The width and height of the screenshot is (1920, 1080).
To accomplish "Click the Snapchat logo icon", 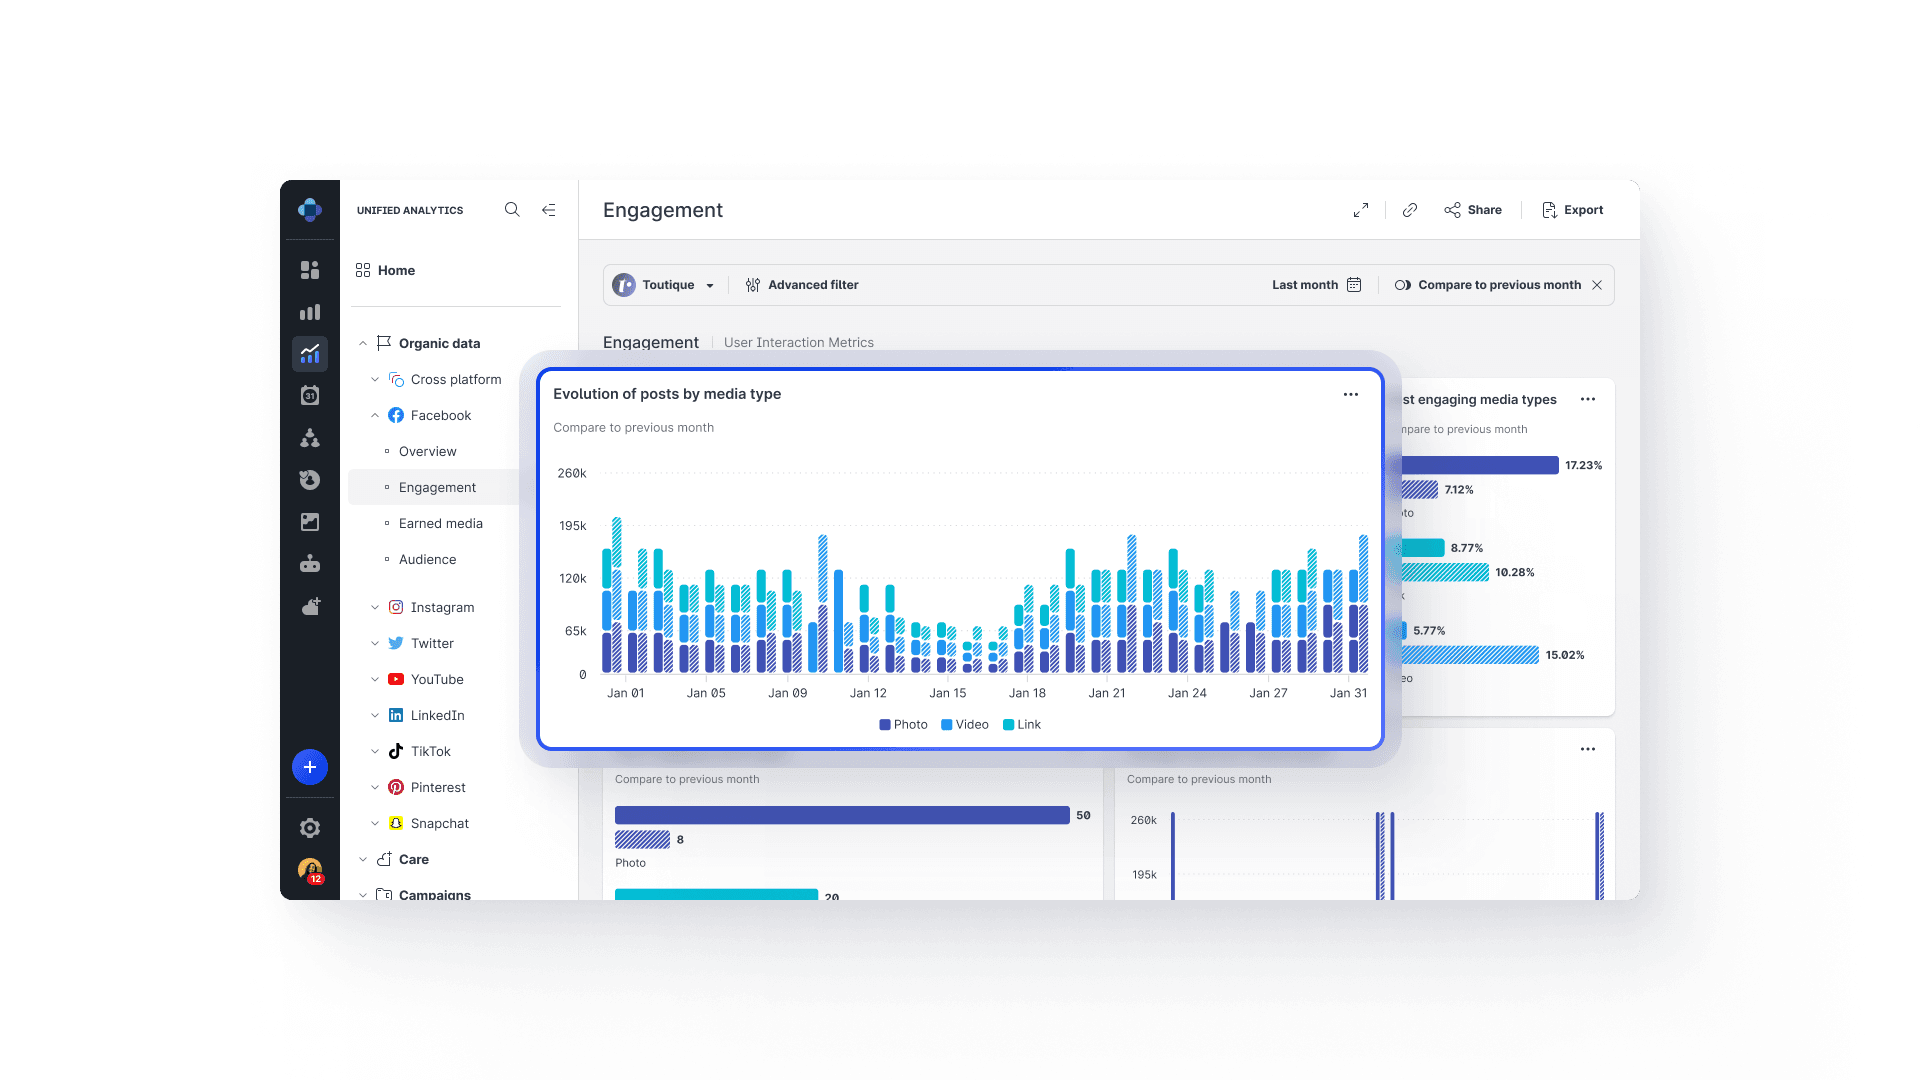I will coord(396,823).
